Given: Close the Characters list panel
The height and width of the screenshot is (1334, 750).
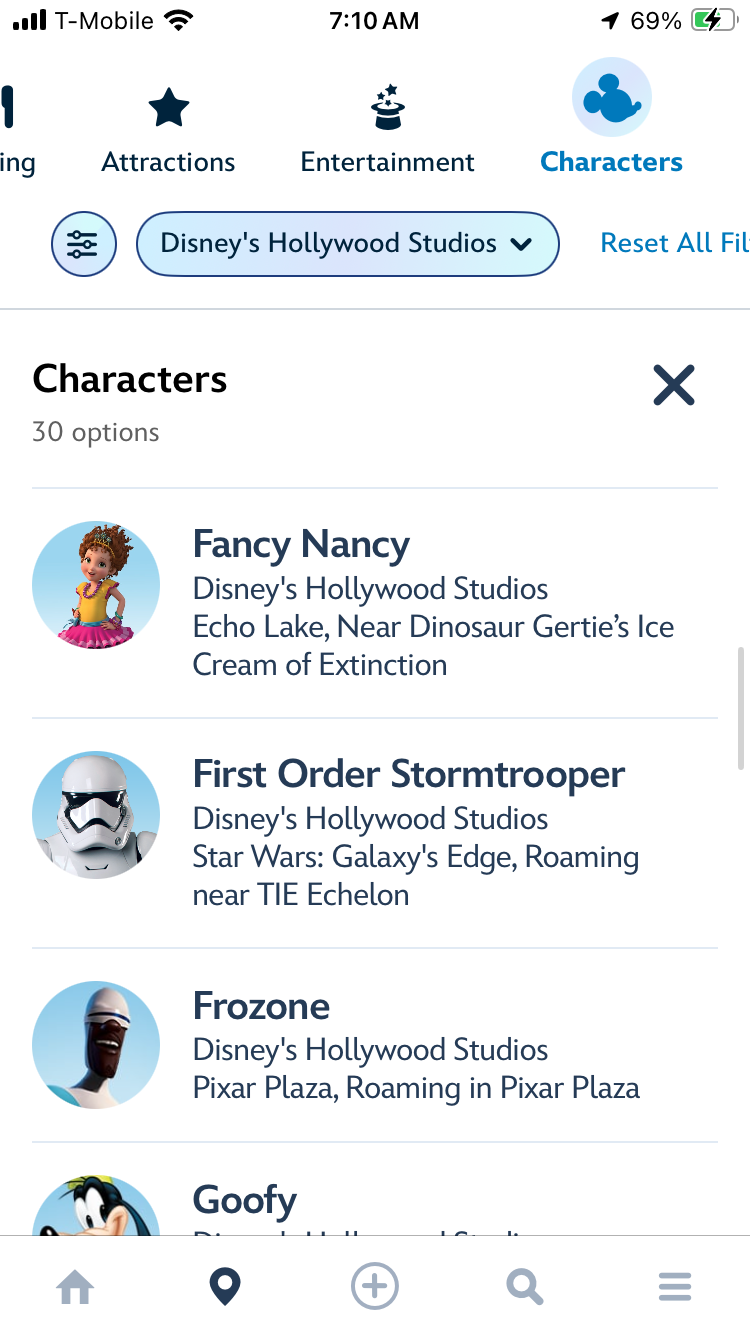Looking at the screenshot, I should click(674, 385).
